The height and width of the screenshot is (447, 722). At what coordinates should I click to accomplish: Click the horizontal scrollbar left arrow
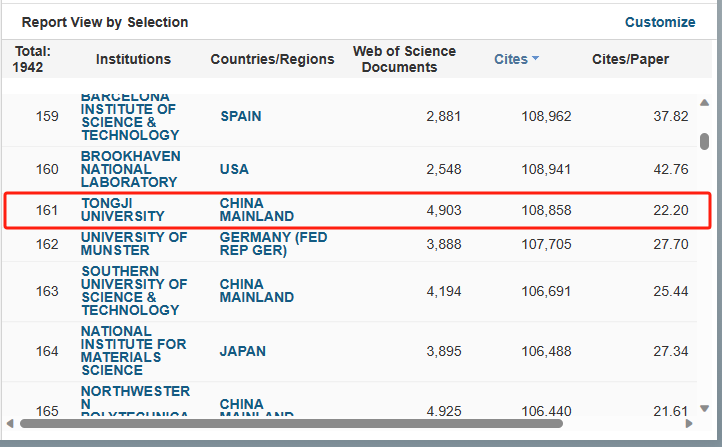point(10,423)
